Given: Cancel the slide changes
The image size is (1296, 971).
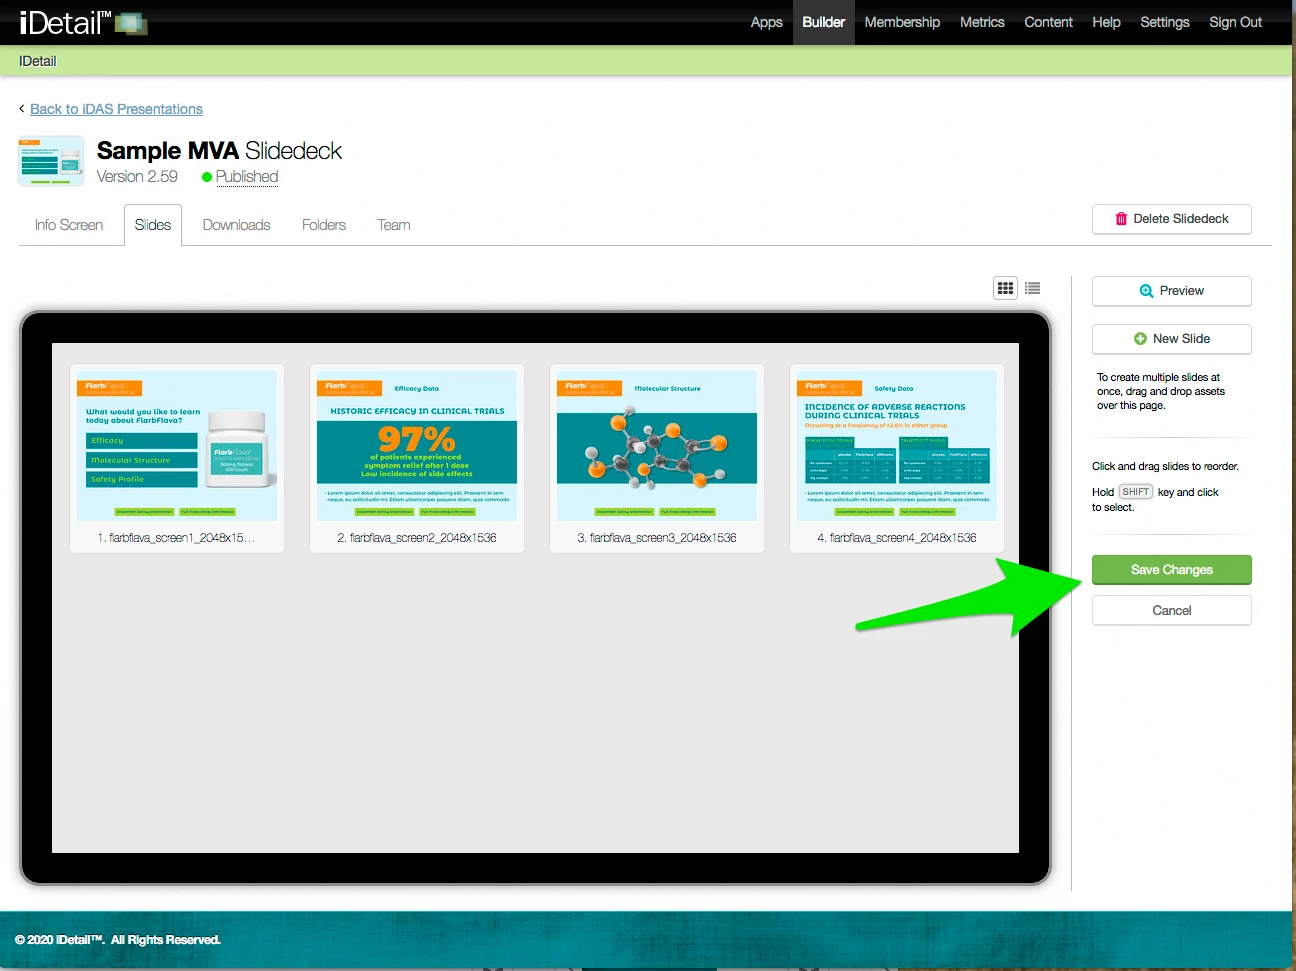Looking at the screenshot, I should [x=1172, y=611].
